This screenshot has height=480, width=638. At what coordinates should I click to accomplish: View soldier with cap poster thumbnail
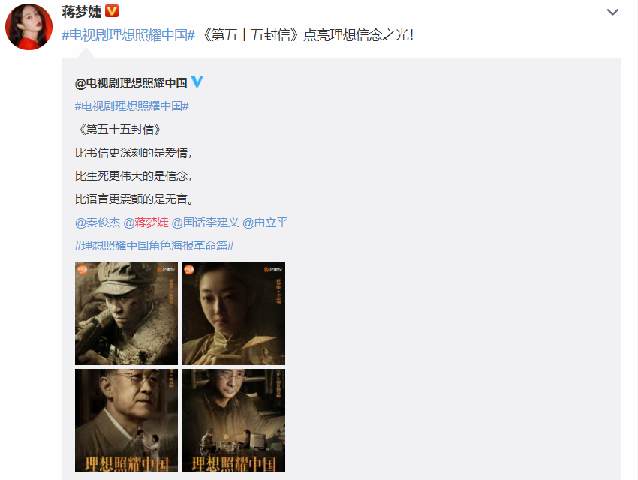(127, 313)
